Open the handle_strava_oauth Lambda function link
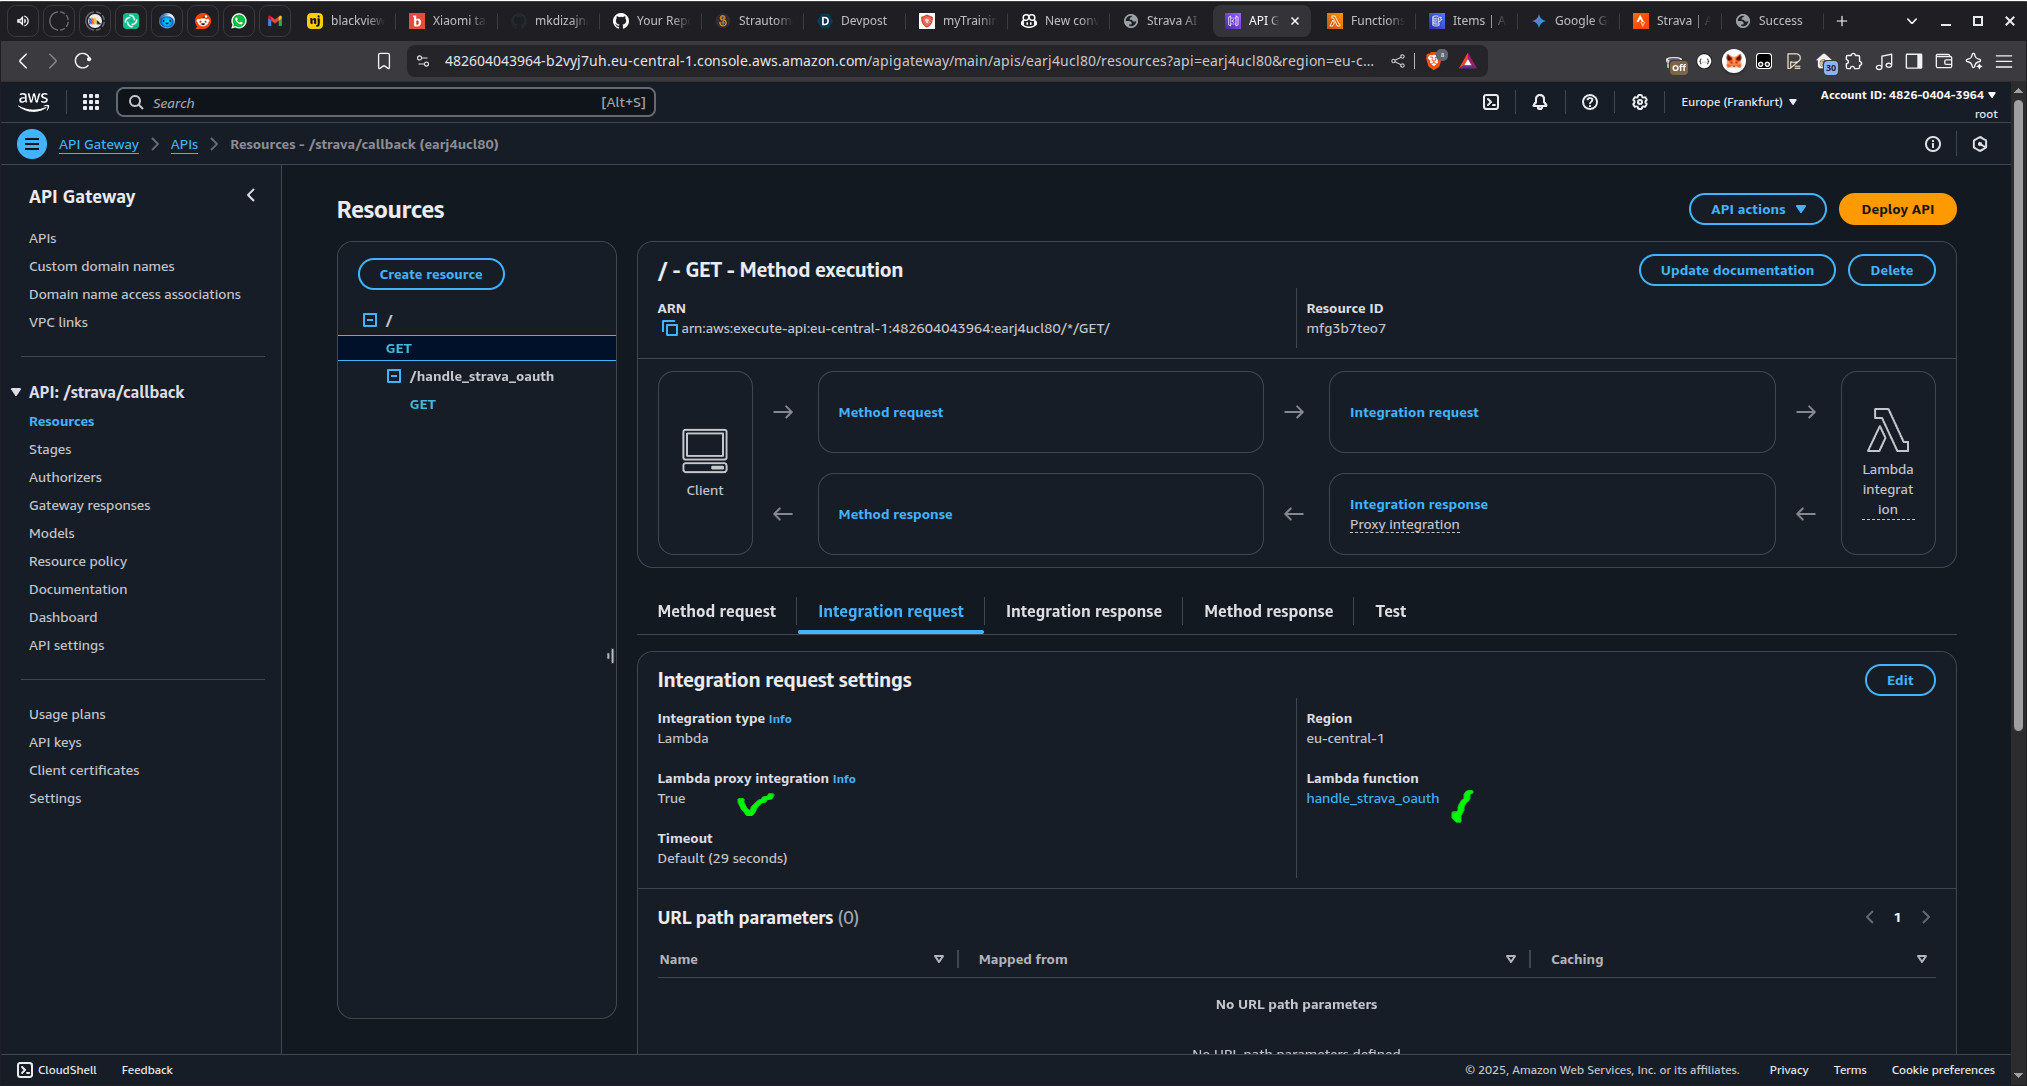The height and width of the screenshot is (1086, 2027). tap(1372, 798)
